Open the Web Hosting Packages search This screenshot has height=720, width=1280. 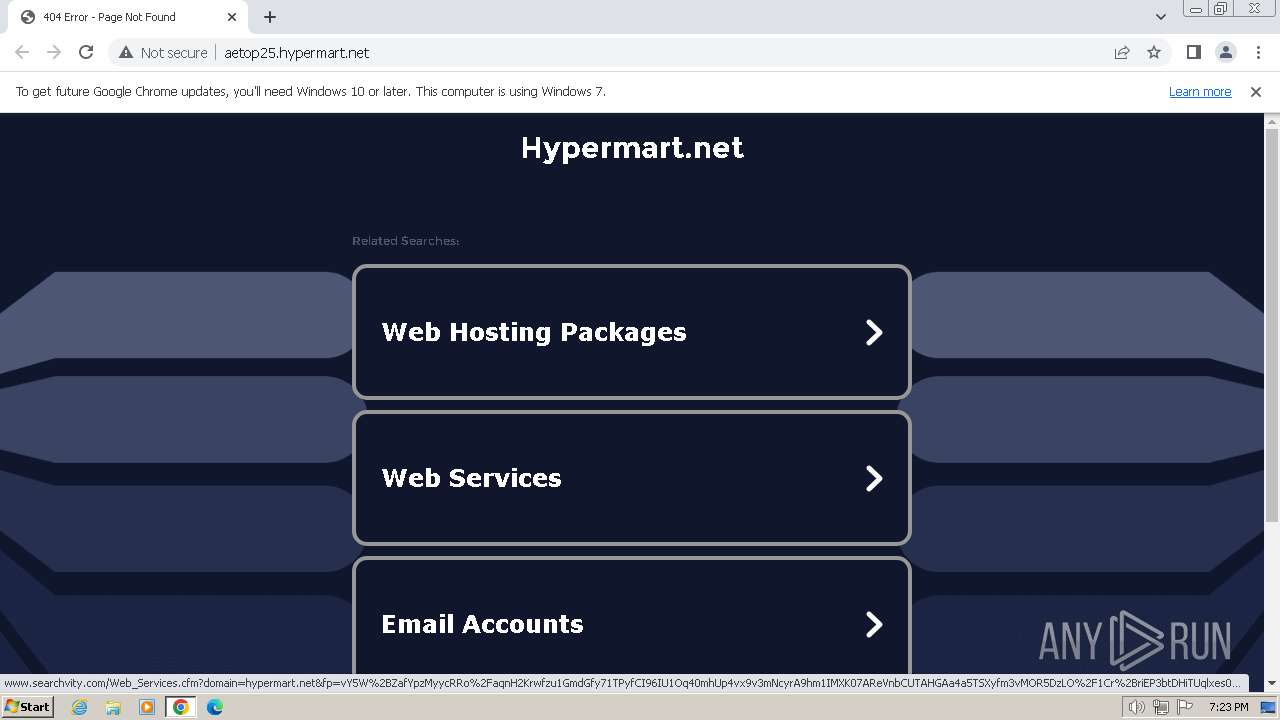point(632,332)
